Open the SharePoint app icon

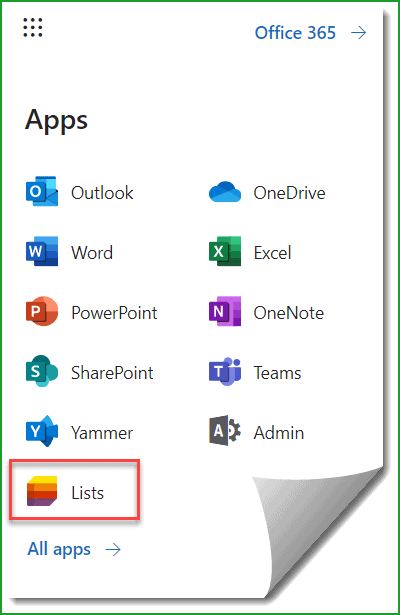click(x=42, y=371)
